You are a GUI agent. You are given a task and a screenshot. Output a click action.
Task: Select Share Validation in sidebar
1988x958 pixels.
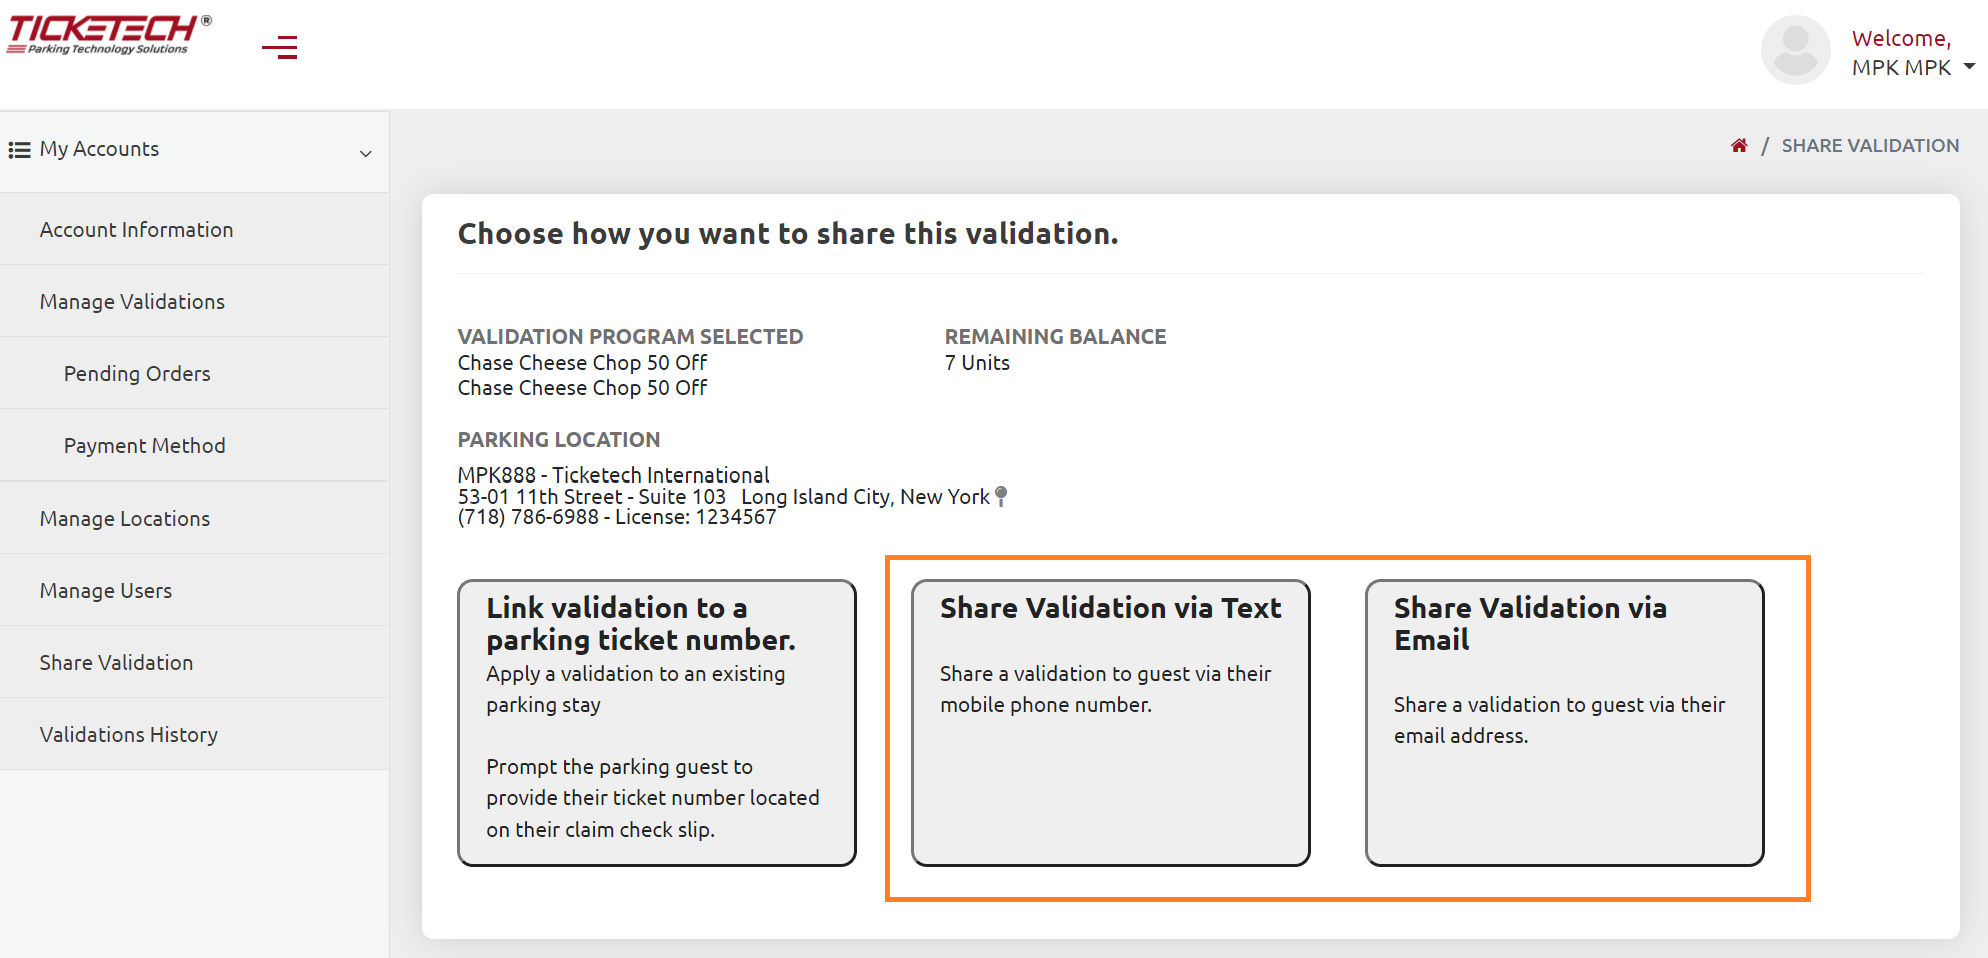coord(194,662)
